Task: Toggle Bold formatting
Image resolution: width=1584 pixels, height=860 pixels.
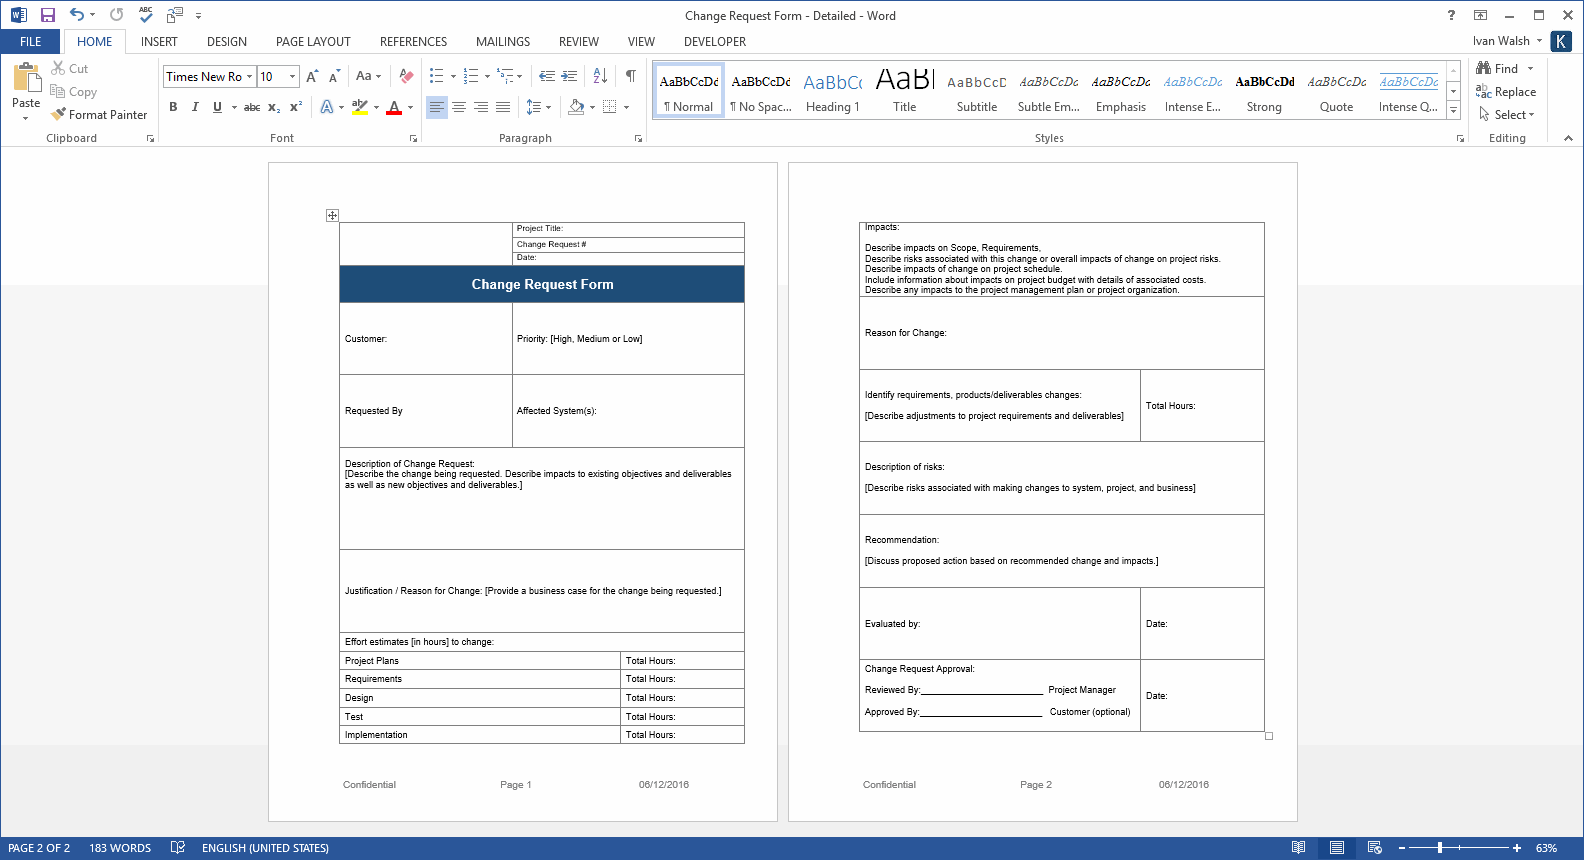Action: [x=173, y=107]
